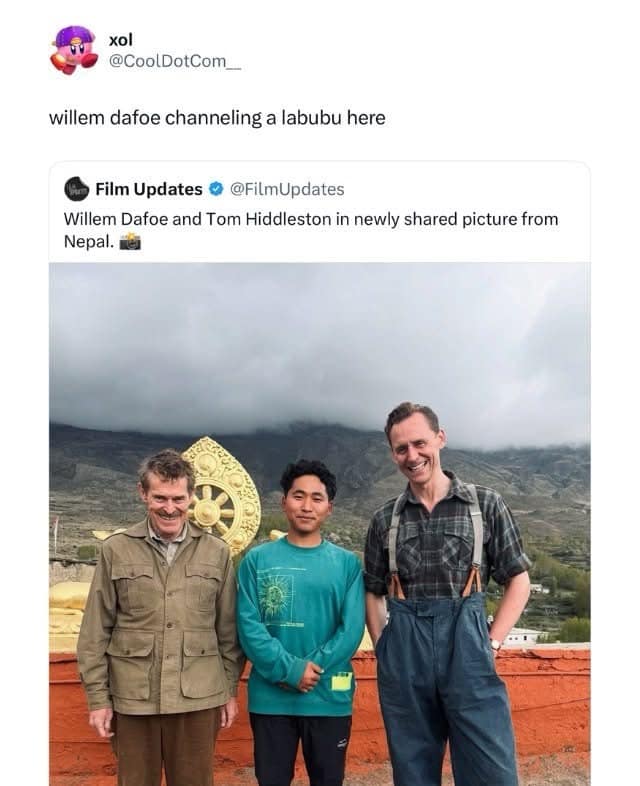The width and height of the screenshot is (640, 786).
Task: Open the @FilmUpdates handle
Action: coord(287,189)
